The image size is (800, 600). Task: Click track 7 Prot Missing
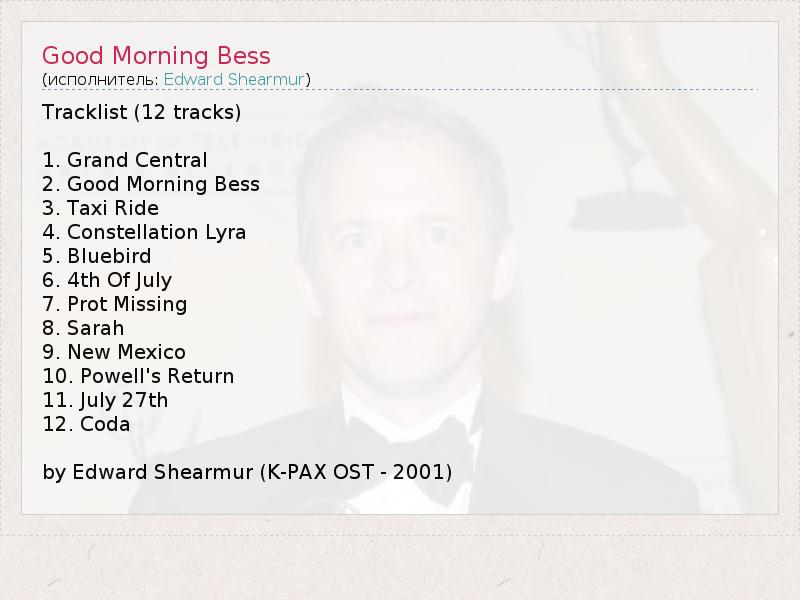115,304
